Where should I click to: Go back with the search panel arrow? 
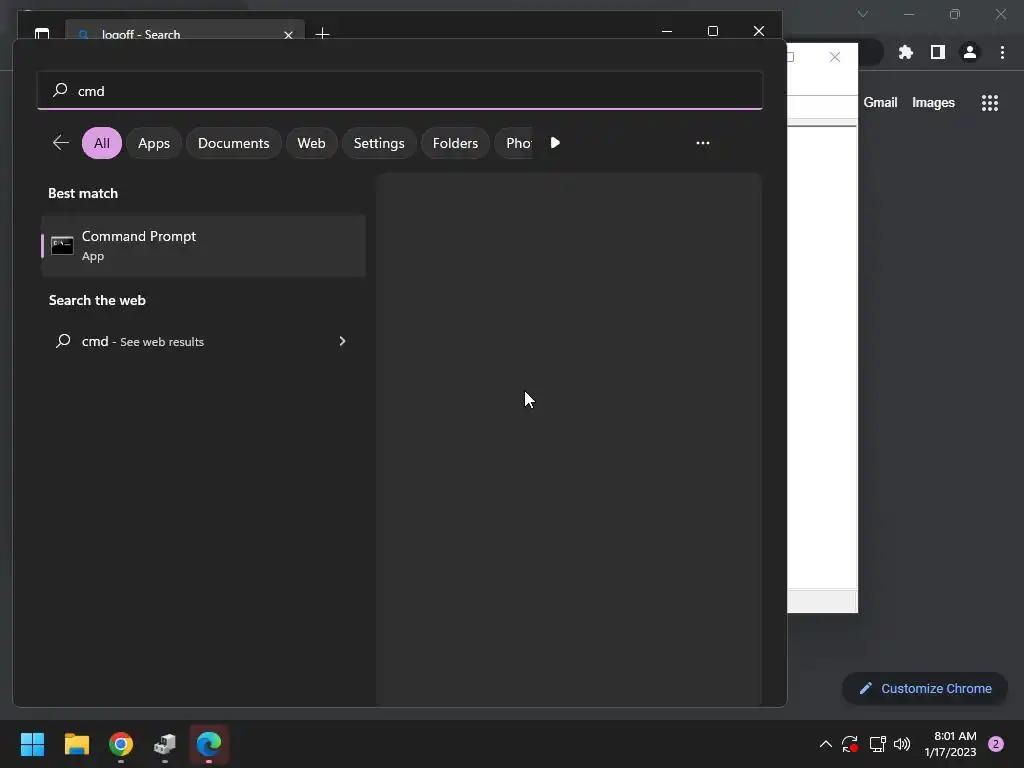pyautogui.click(x=61, y=143)
